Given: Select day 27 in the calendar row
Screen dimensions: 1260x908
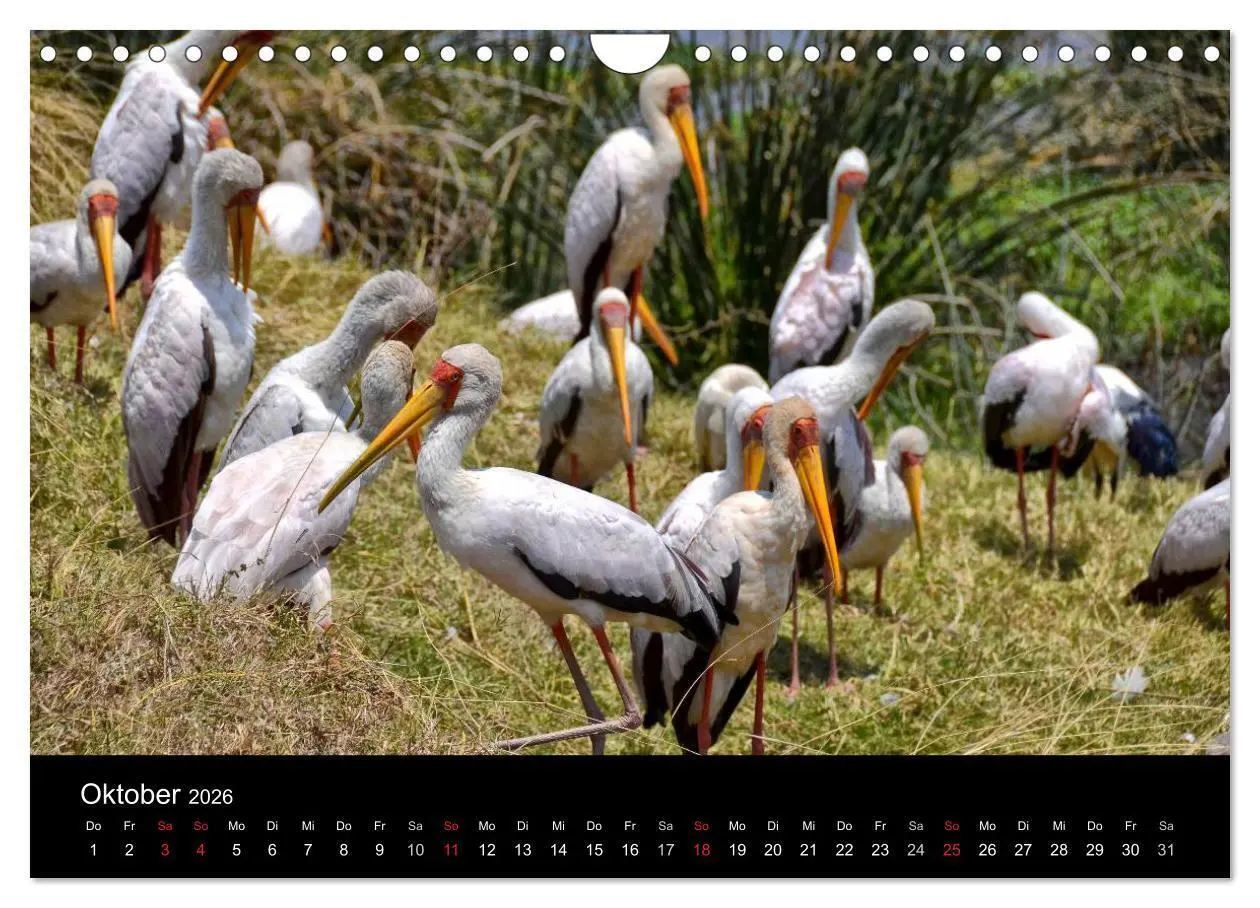Looking at the screenshot, I should (1023, 850).
